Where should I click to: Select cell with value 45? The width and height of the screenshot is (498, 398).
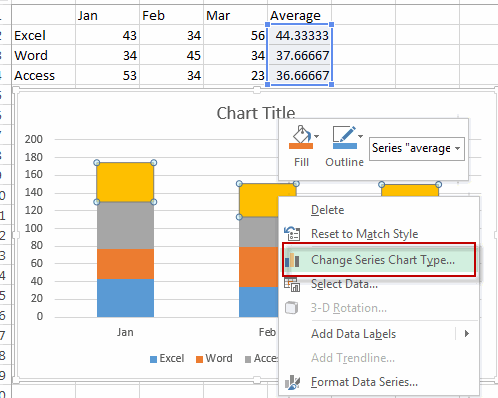coord(172,55)
